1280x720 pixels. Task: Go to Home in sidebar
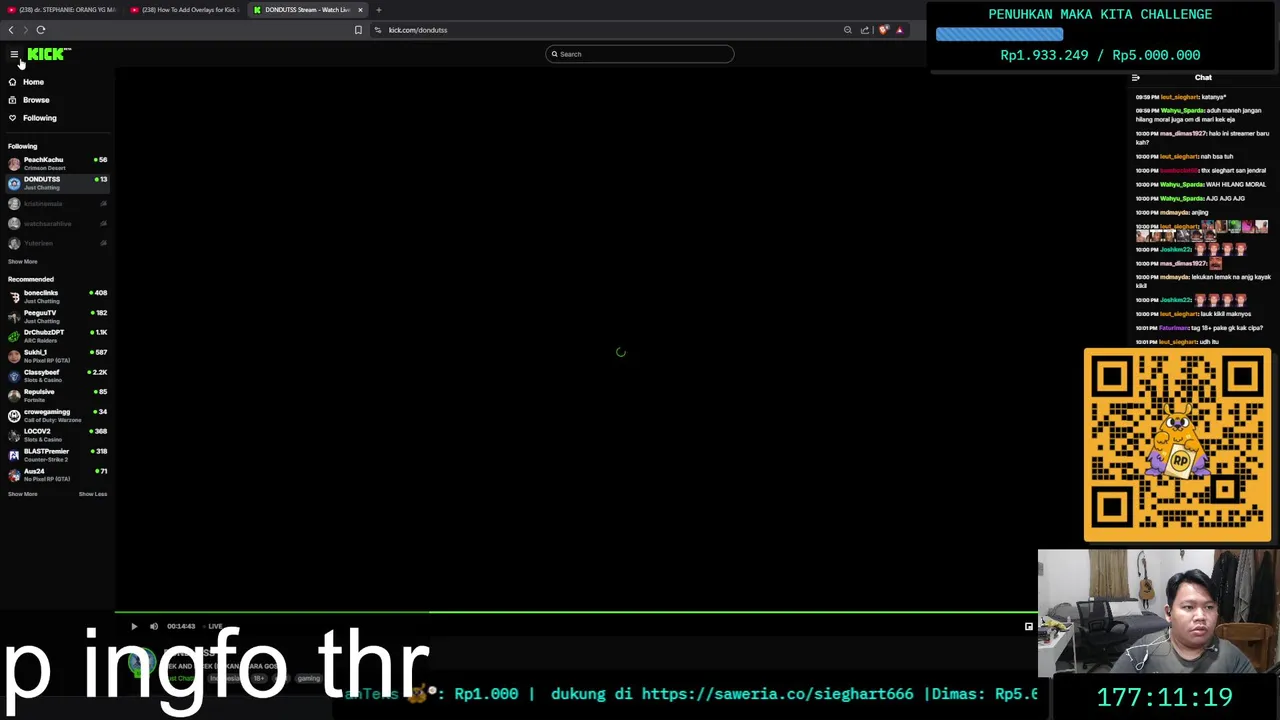(26, 82)
